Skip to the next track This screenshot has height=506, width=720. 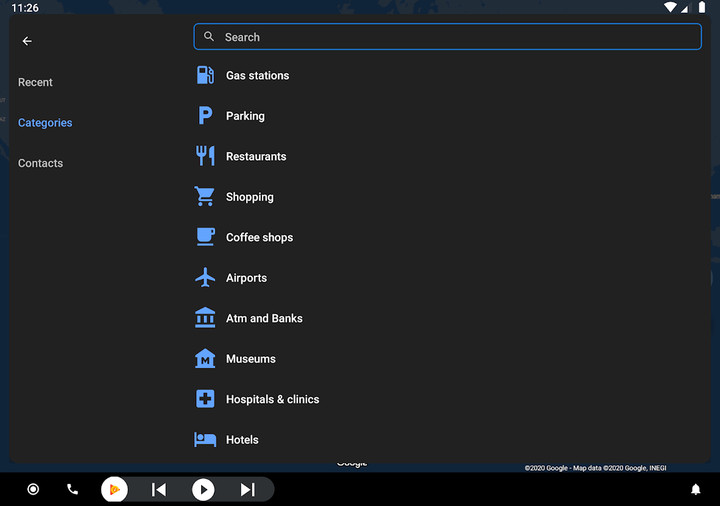click(x=247, y=489)
